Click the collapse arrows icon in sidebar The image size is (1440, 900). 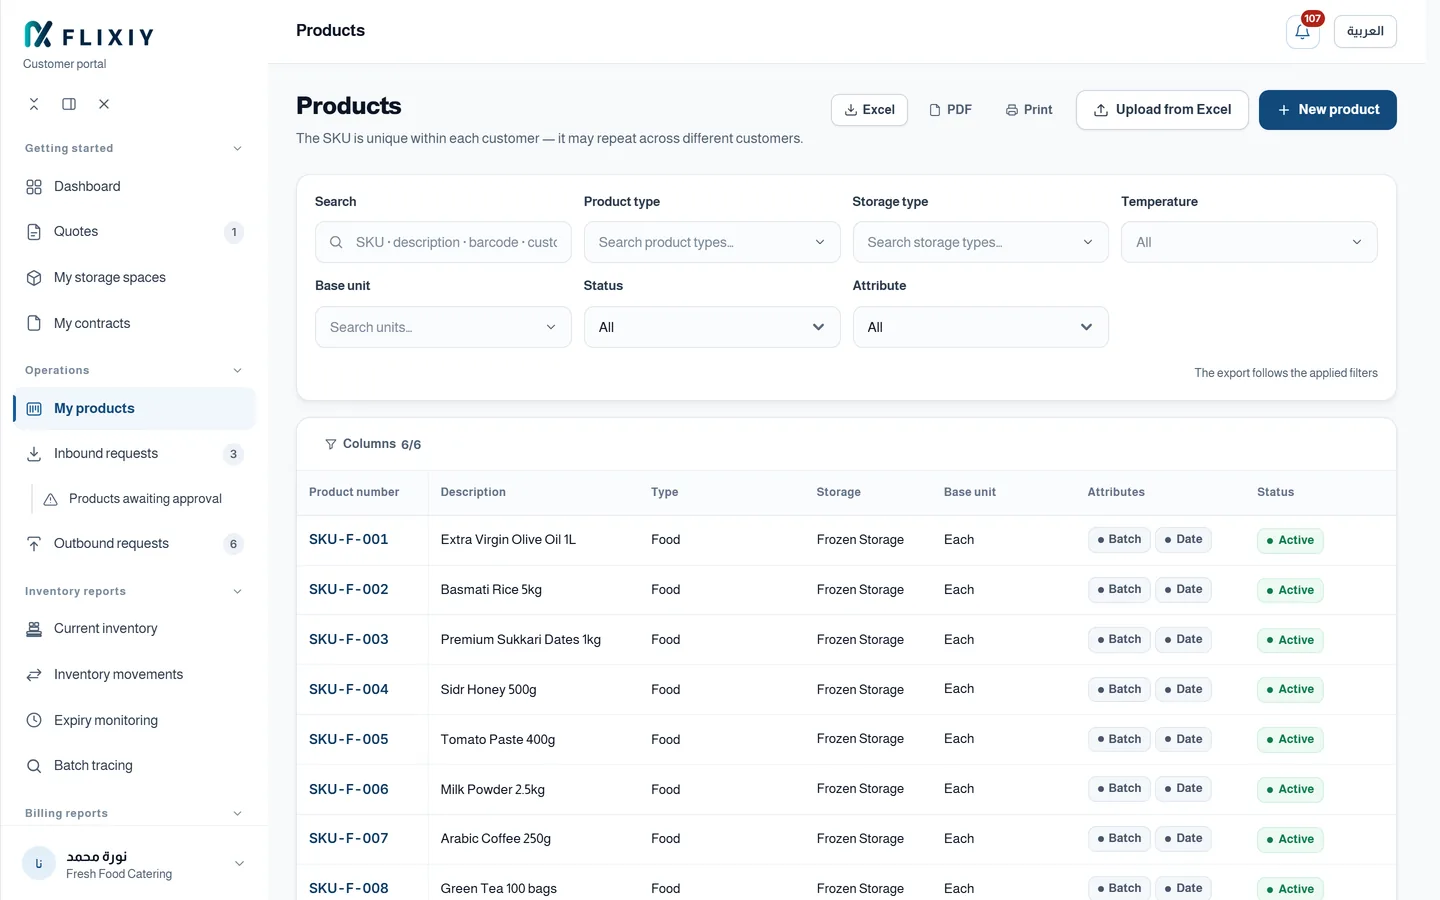pyautogui.click(x=34, y=104)
